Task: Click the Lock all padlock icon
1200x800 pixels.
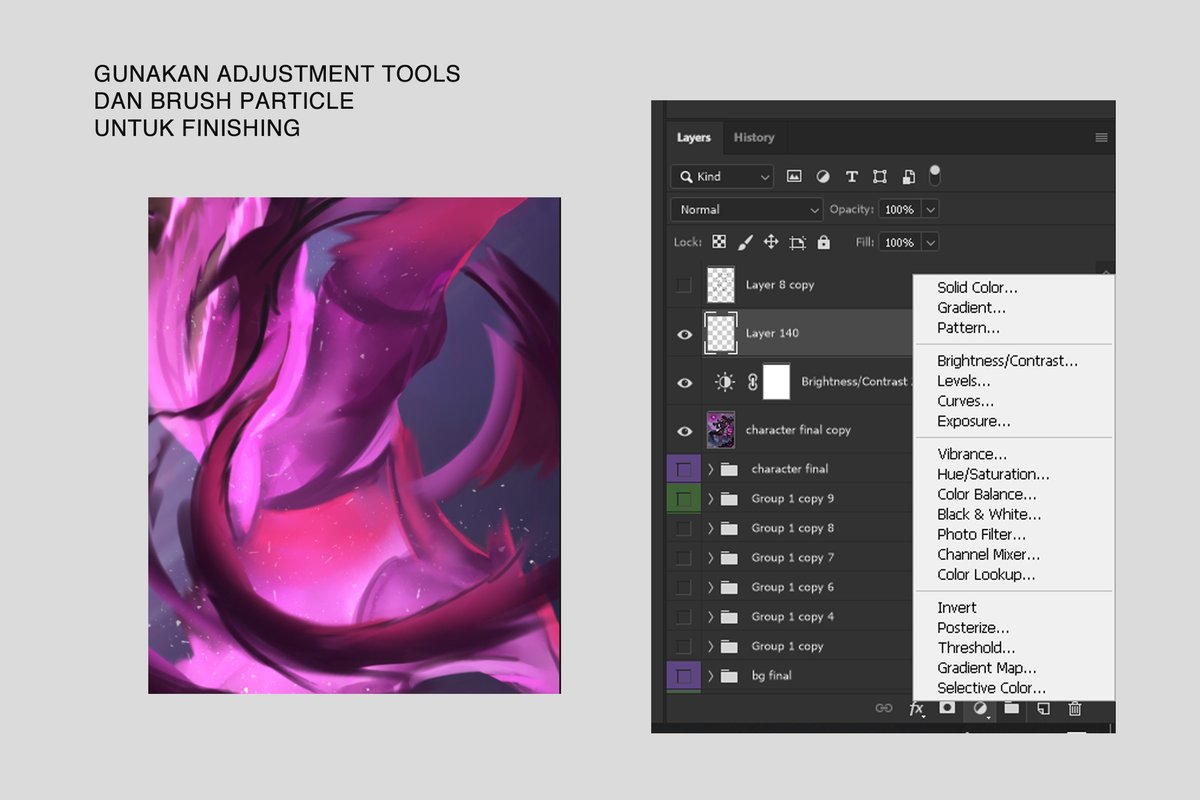Action: click(x=823, y=242)
